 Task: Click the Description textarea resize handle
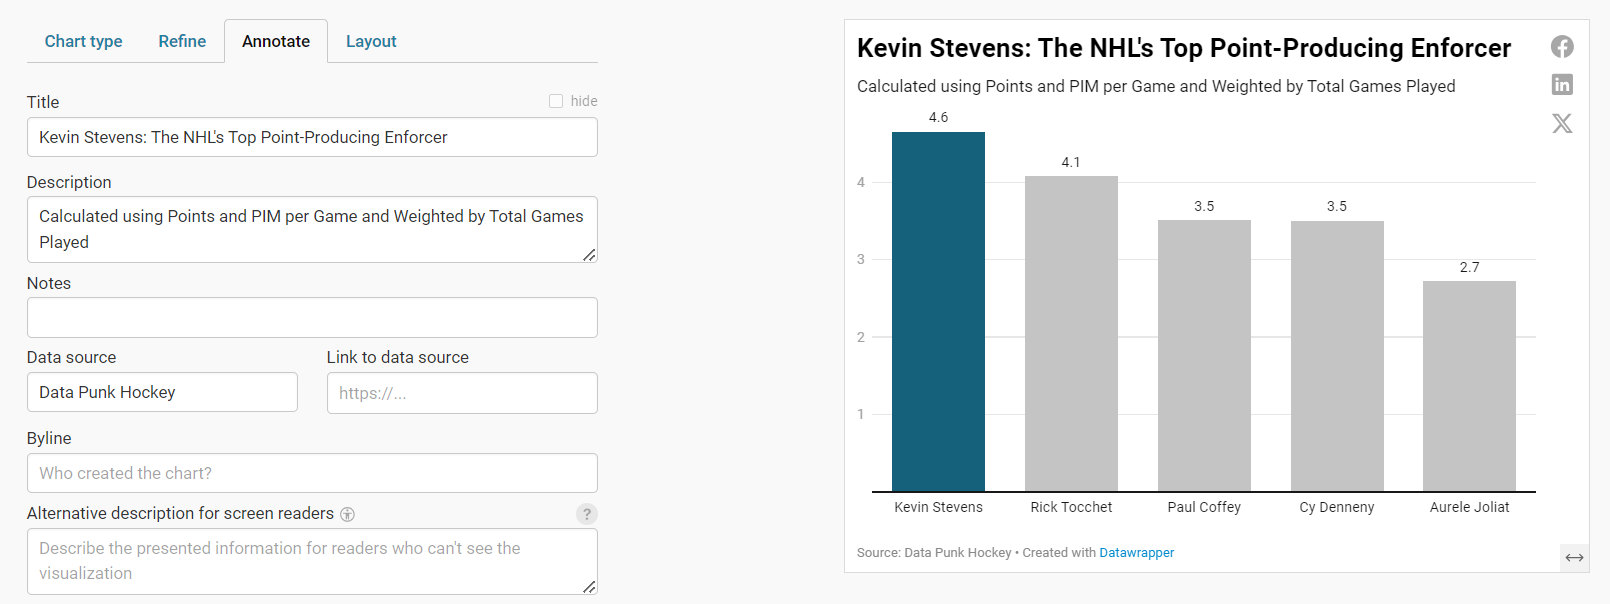click(x=589, y=255)
